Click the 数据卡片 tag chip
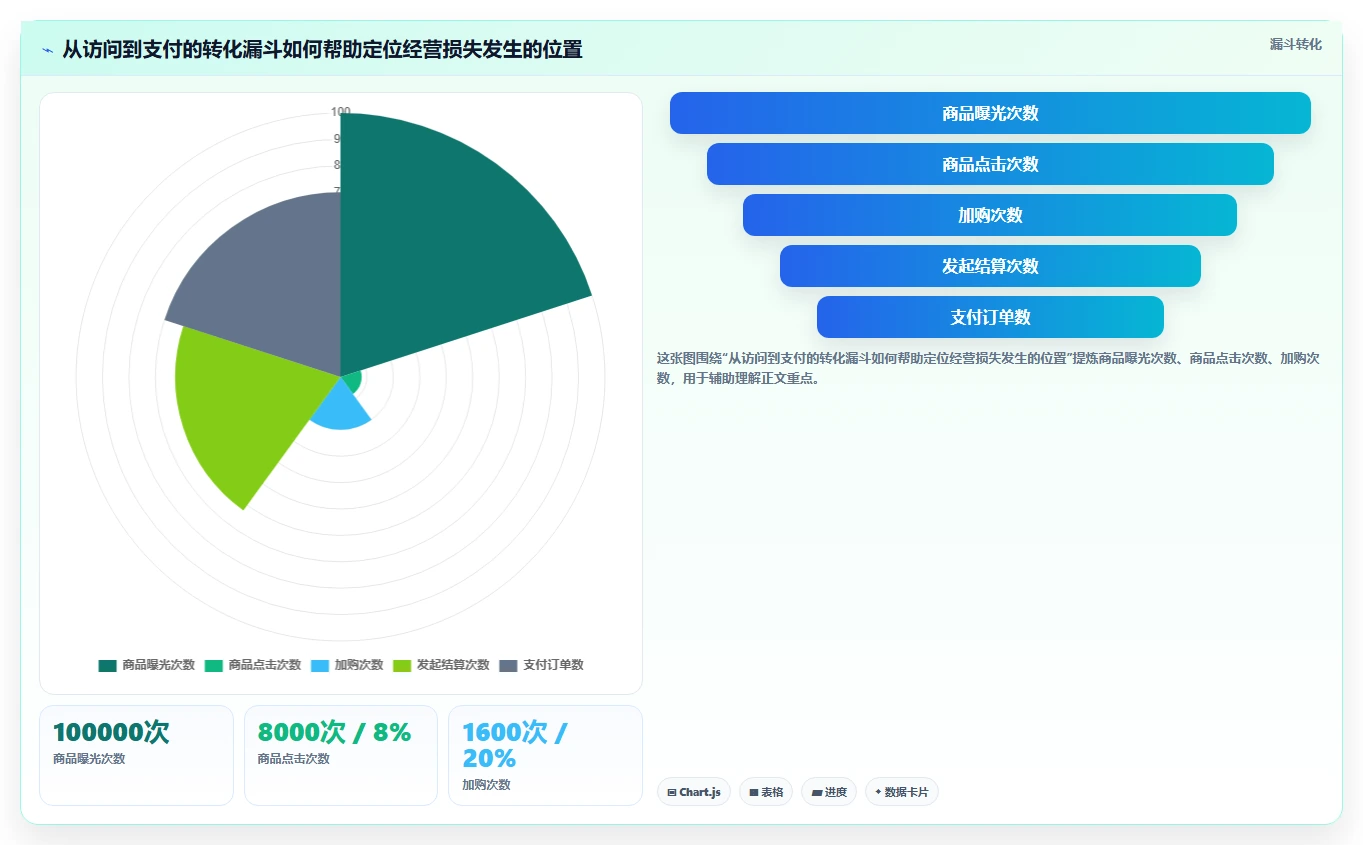Image resolution: width=1363 pixels, height=845 pixels. [x=902, y=792]
